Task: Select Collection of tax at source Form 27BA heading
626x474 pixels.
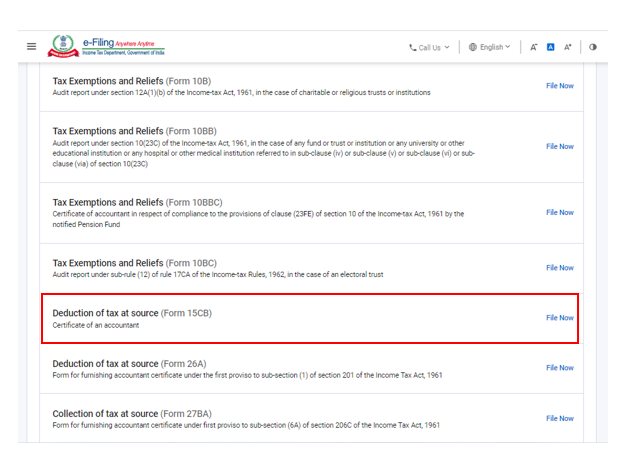Action: point(132,413)
